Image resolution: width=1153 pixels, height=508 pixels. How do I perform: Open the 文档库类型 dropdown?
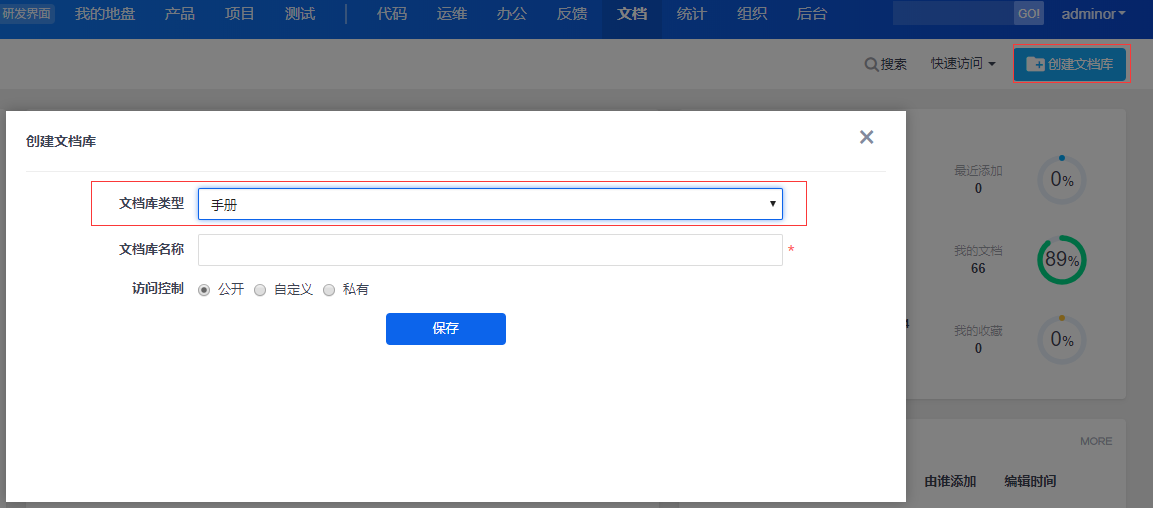click(490, 204)
